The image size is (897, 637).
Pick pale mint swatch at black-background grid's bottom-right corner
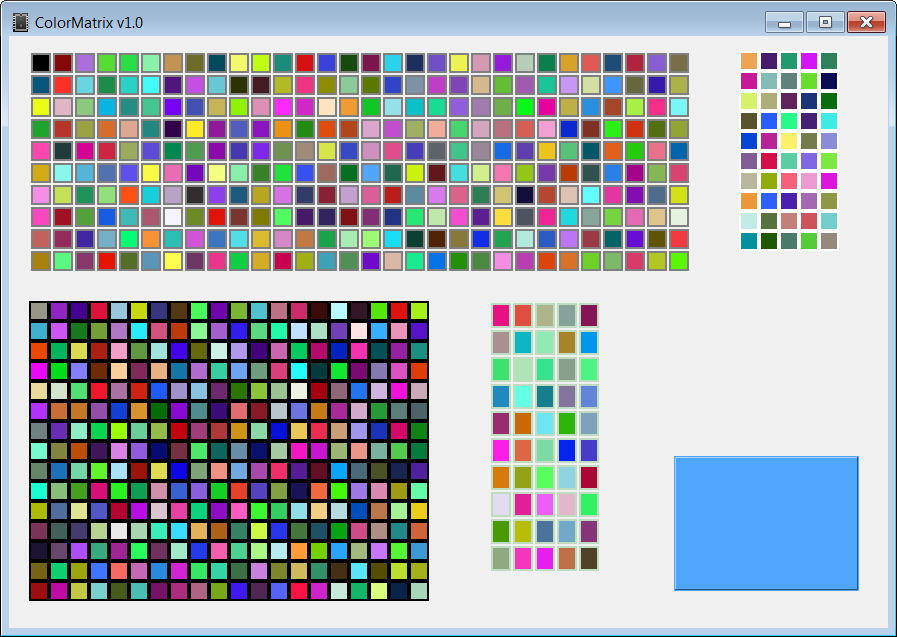419,591
